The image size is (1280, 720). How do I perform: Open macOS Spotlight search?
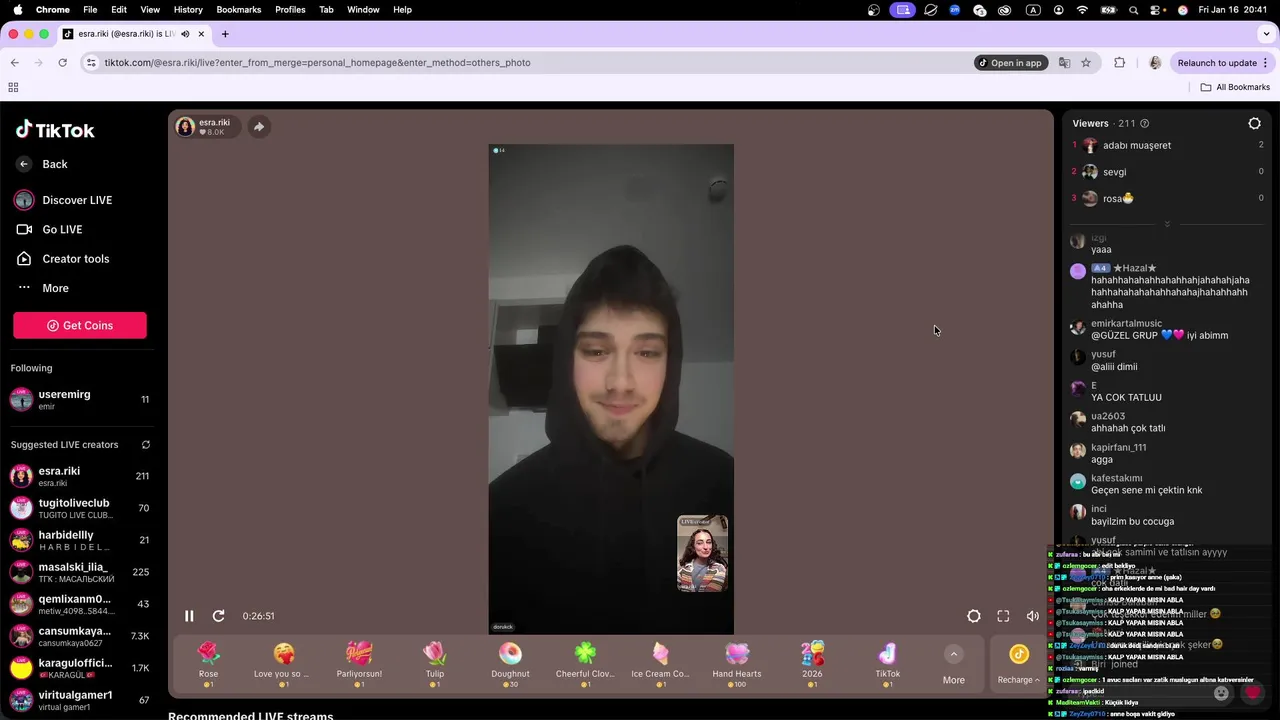point(1133,10)
